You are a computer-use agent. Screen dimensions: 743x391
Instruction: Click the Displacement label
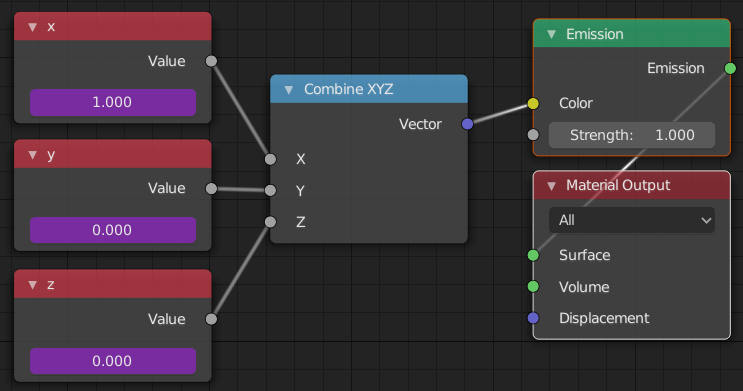tap(604, 318)
